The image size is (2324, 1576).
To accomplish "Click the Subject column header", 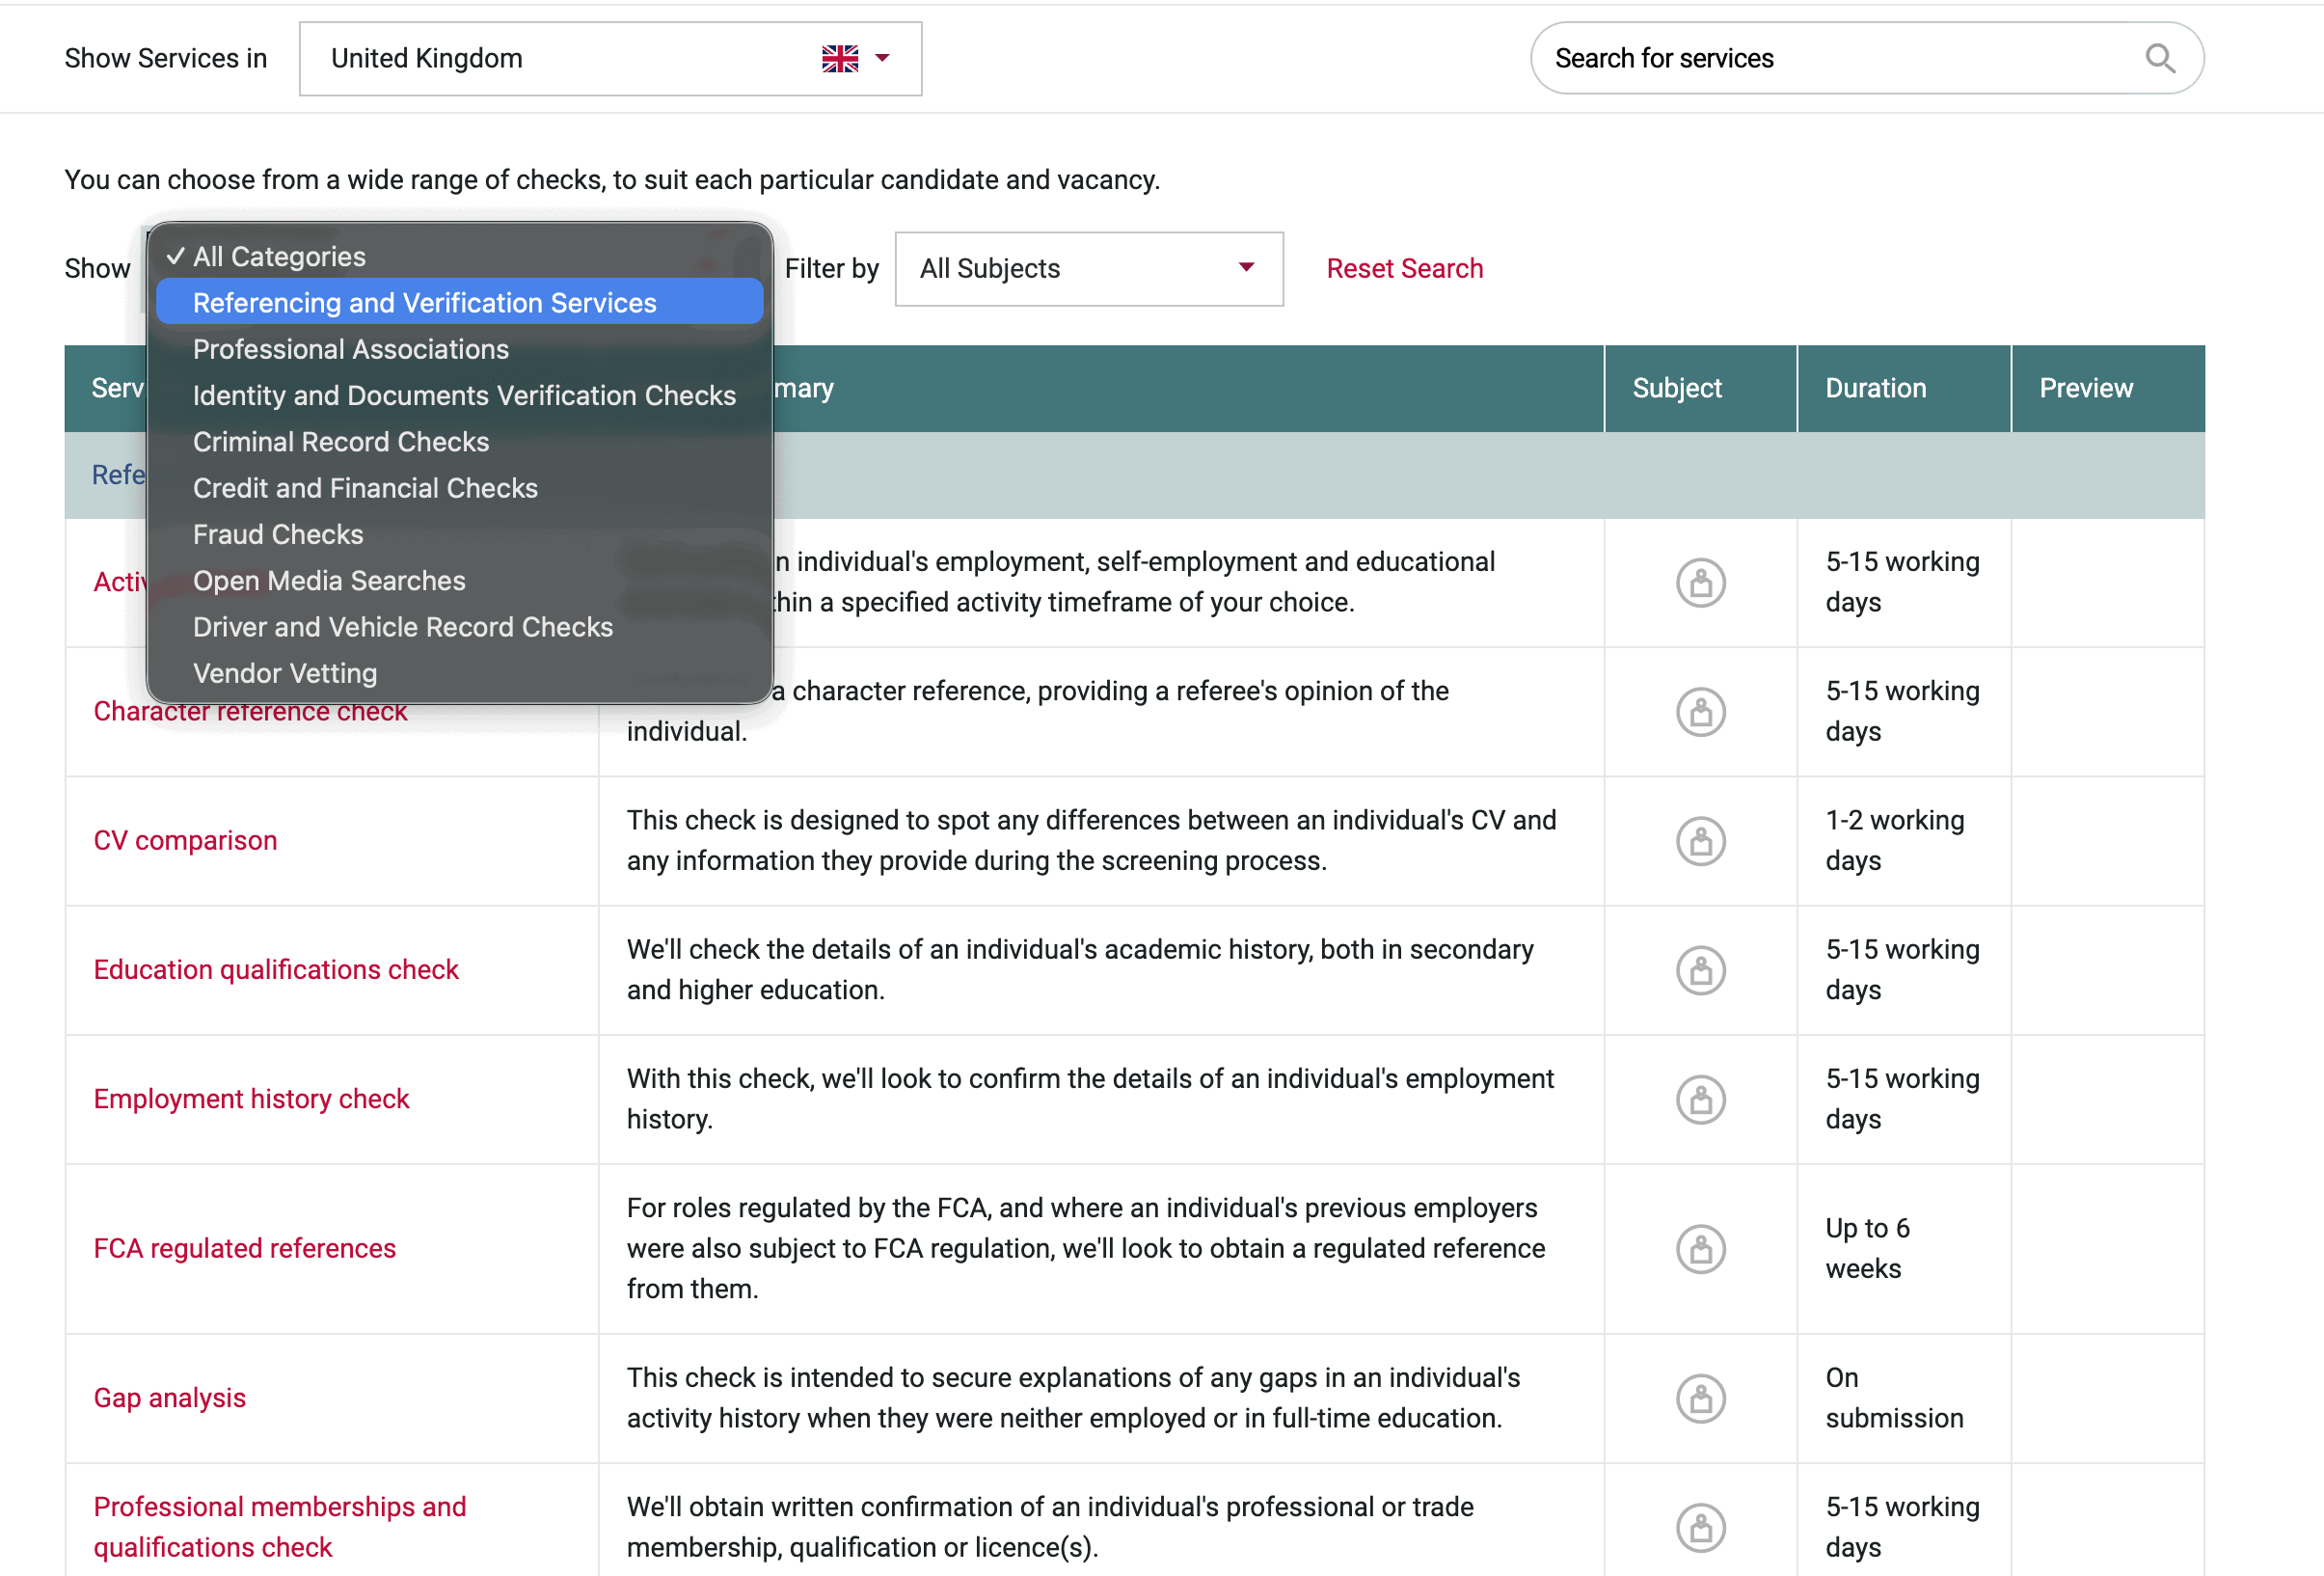I will point(1700,389).
